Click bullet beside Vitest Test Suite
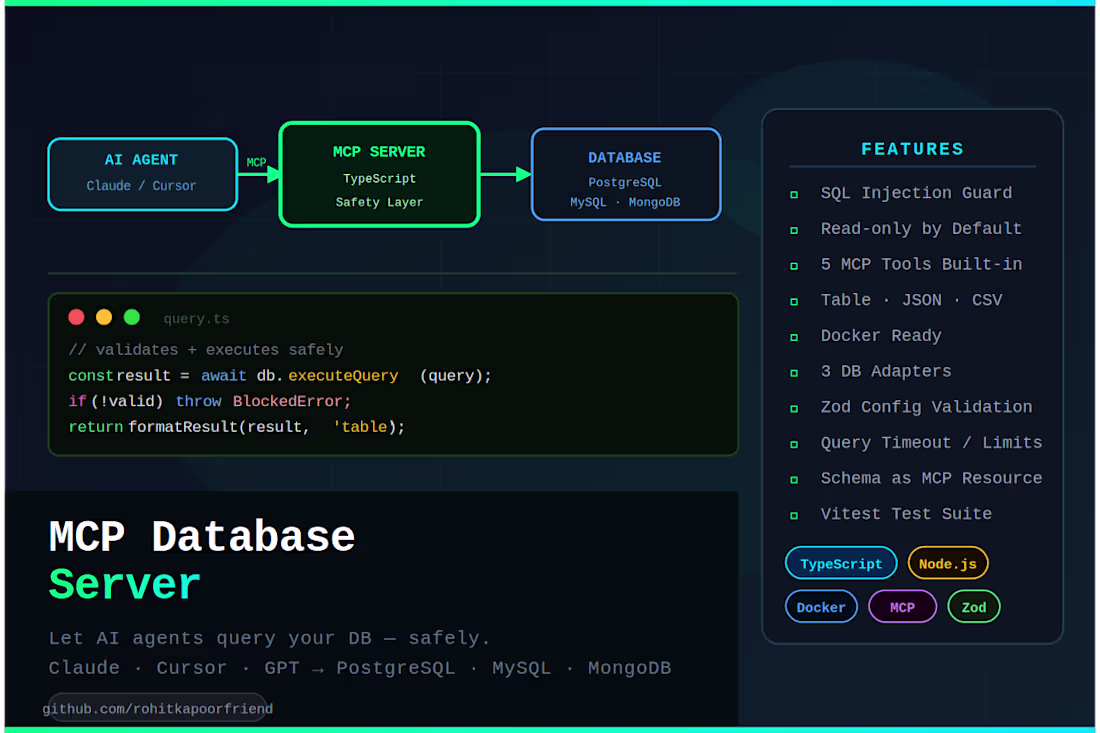 tap(794, 516)
